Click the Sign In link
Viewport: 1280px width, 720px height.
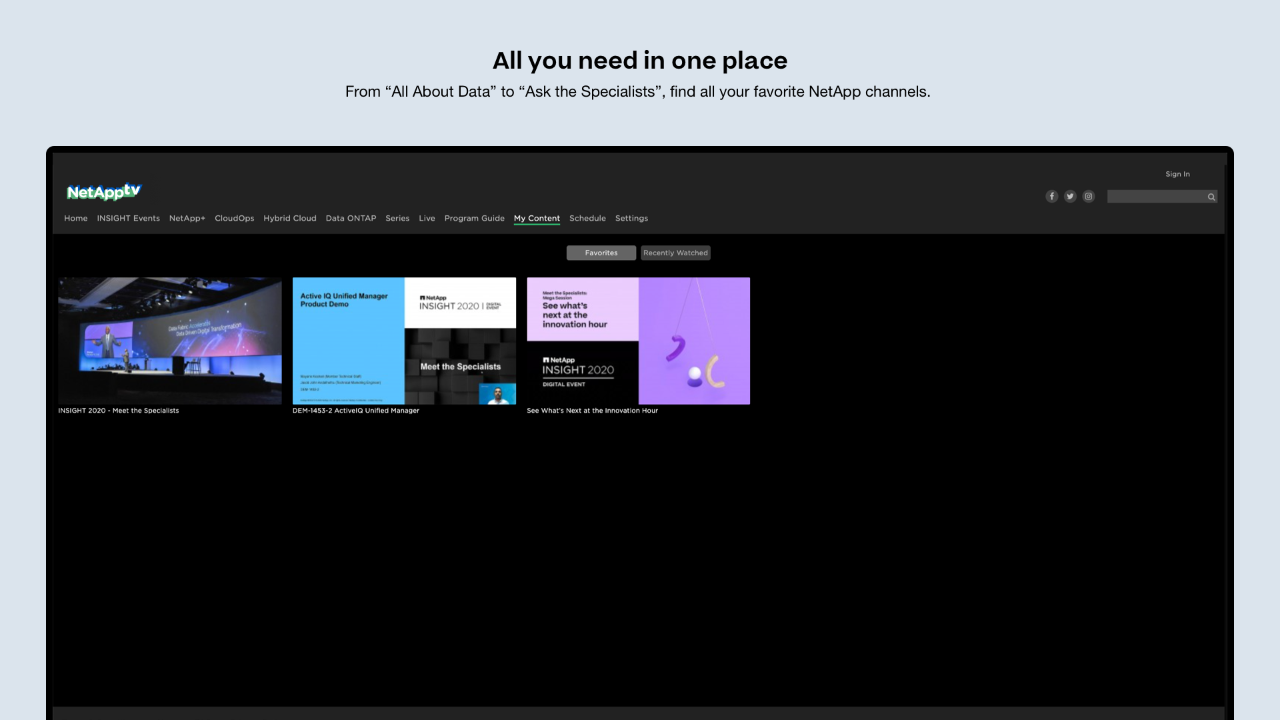tap(1177, 173)
